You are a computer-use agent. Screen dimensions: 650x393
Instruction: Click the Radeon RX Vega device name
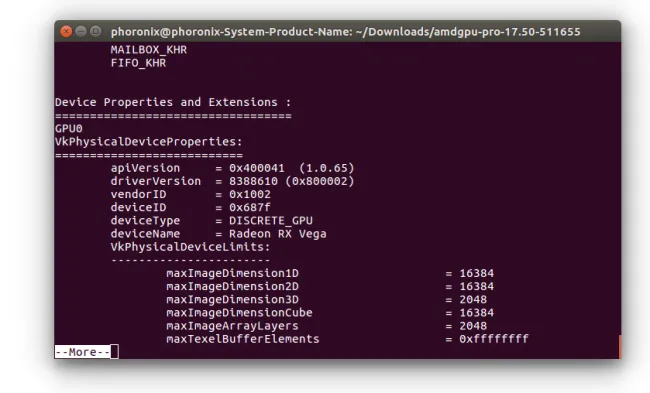(277, 234)
